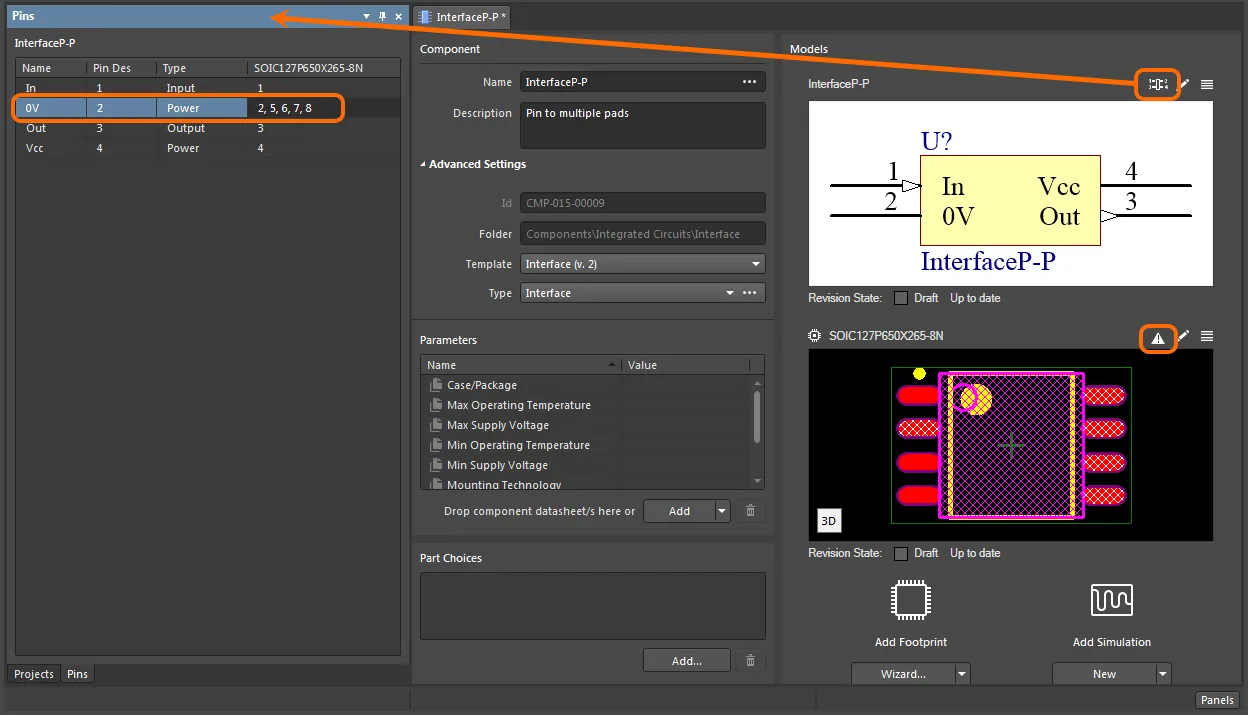Click the Panels button in the status bar

tap(1217, 699)
